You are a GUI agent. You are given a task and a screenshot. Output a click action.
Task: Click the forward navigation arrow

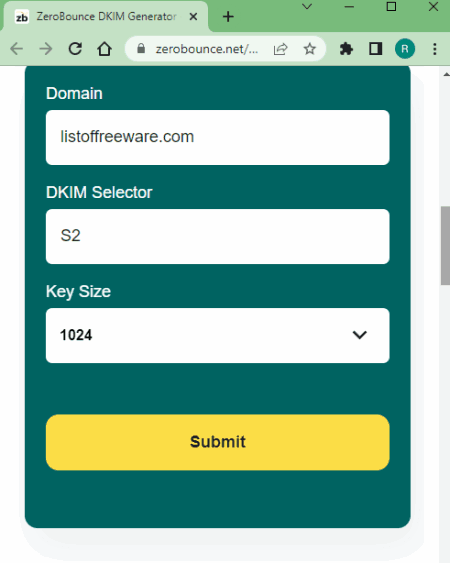click(46, 49)
